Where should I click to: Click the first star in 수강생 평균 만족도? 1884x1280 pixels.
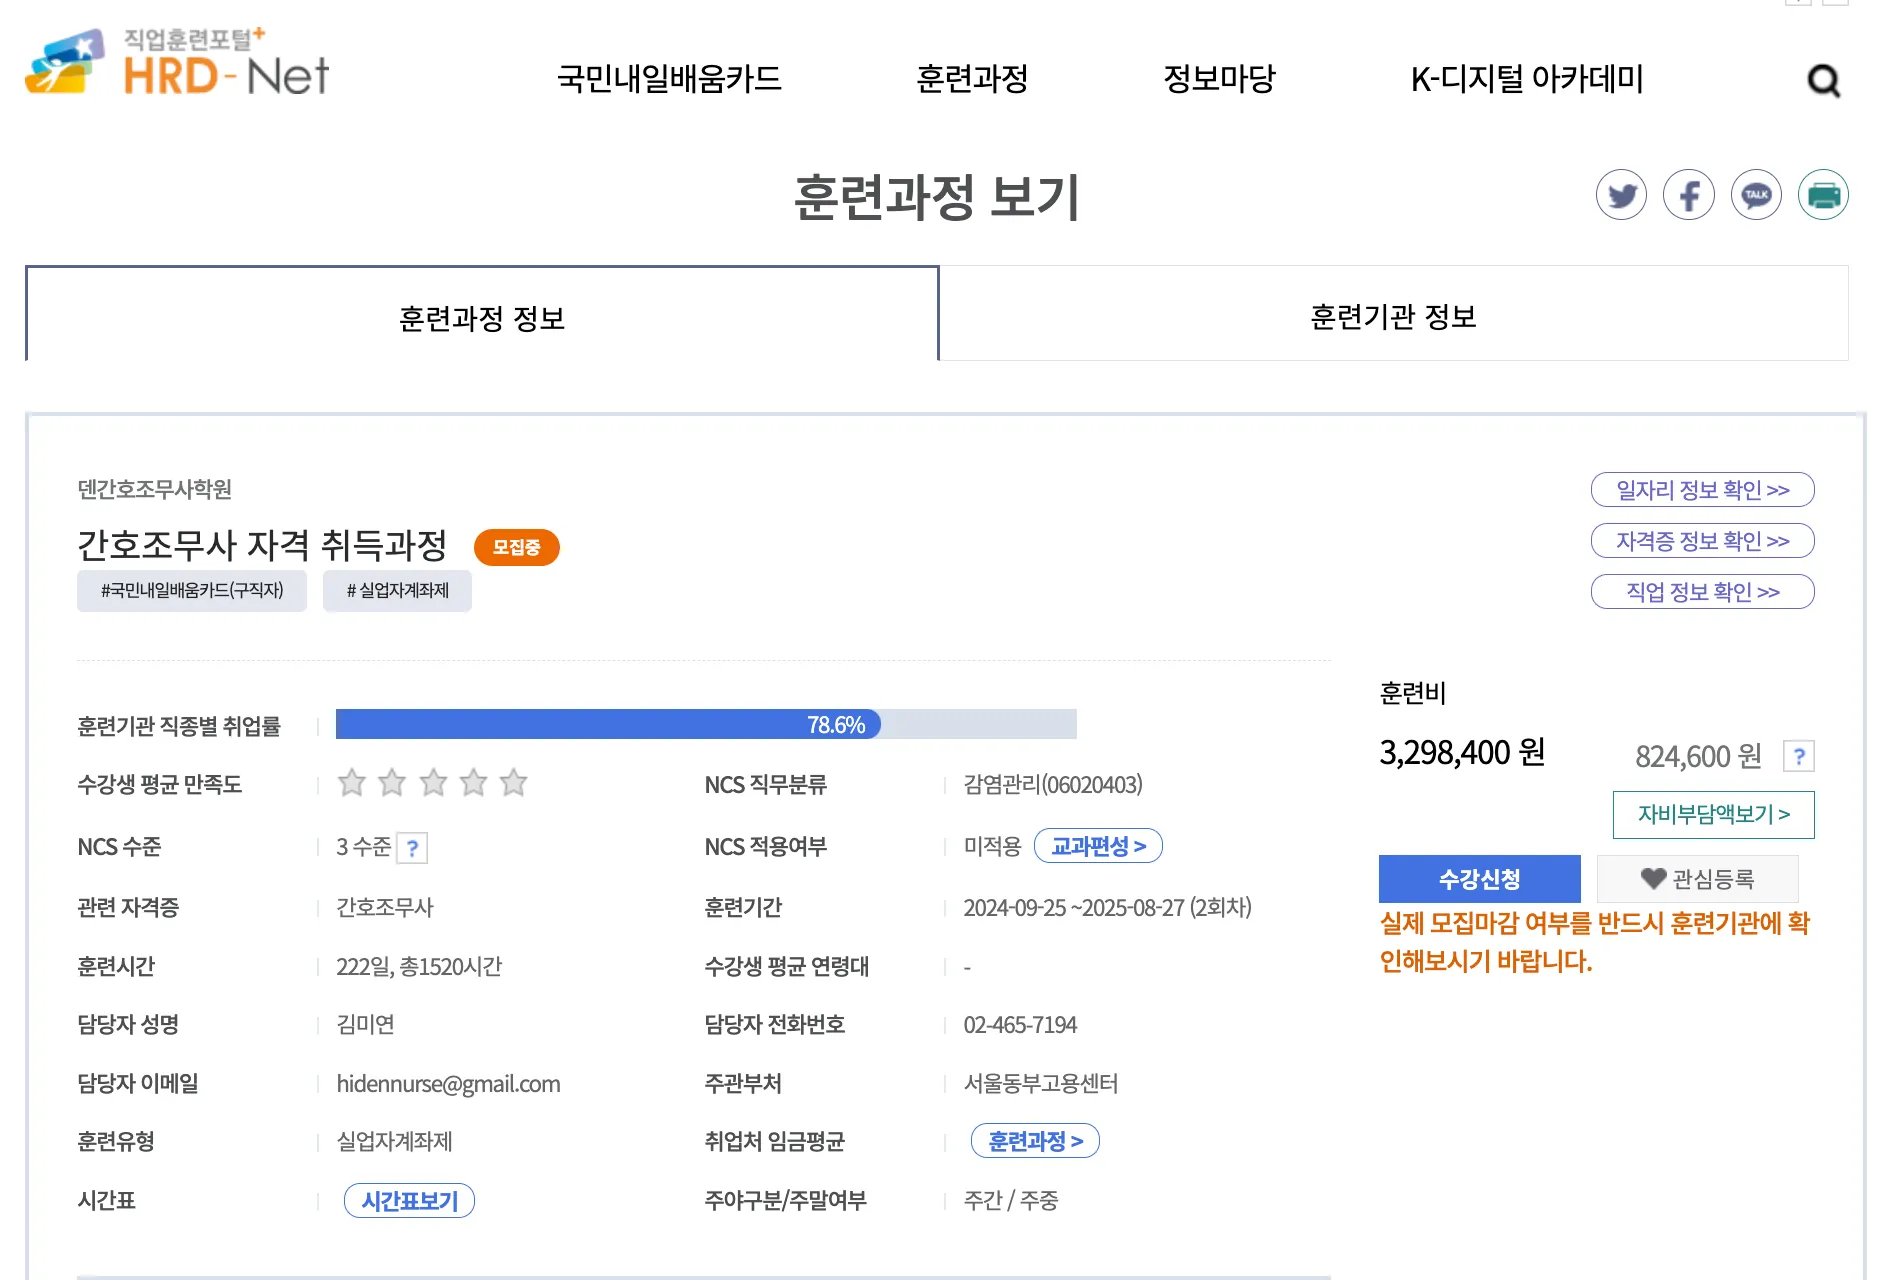351,784
